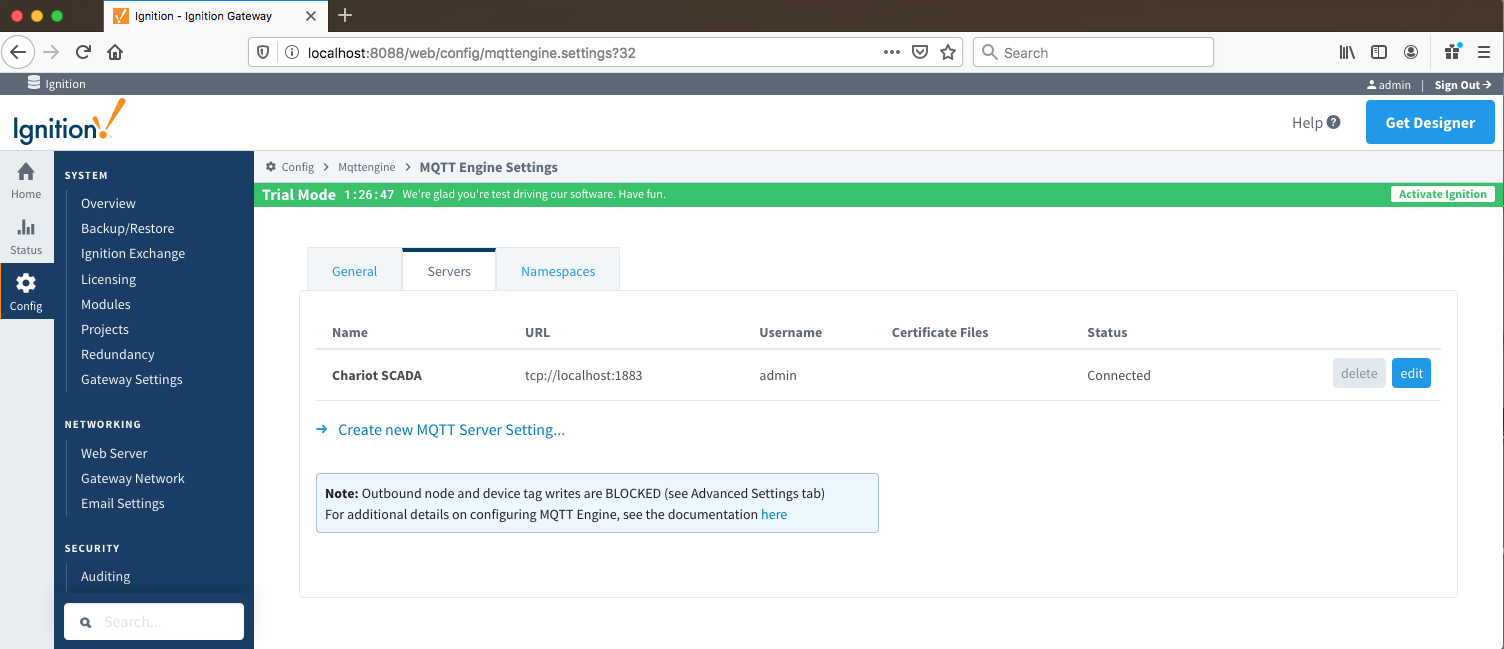Toggle the browser sidebar icon
Screen dimensions: 1504x649
coord(1379,52)
